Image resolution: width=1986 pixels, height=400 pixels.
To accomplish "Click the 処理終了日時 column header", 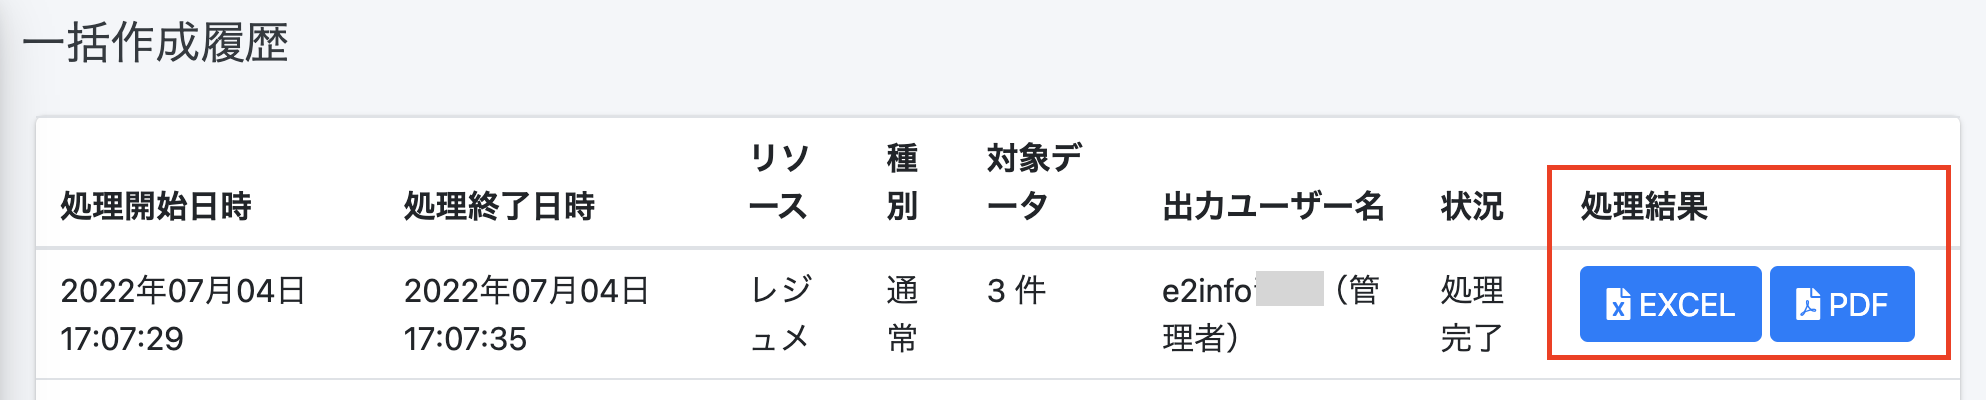I will pyautogui.click(x=499, y=206).
